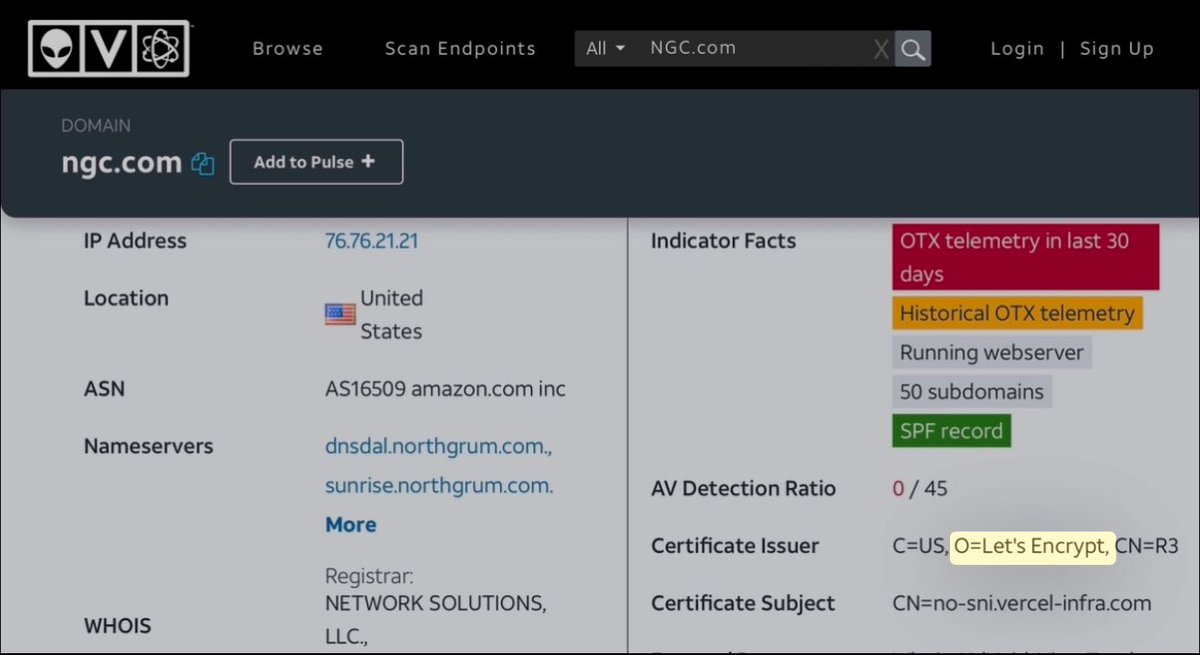The image size is (1200, 655).
Task: Click the Sign Up link
Action: tap(1116, 49)
